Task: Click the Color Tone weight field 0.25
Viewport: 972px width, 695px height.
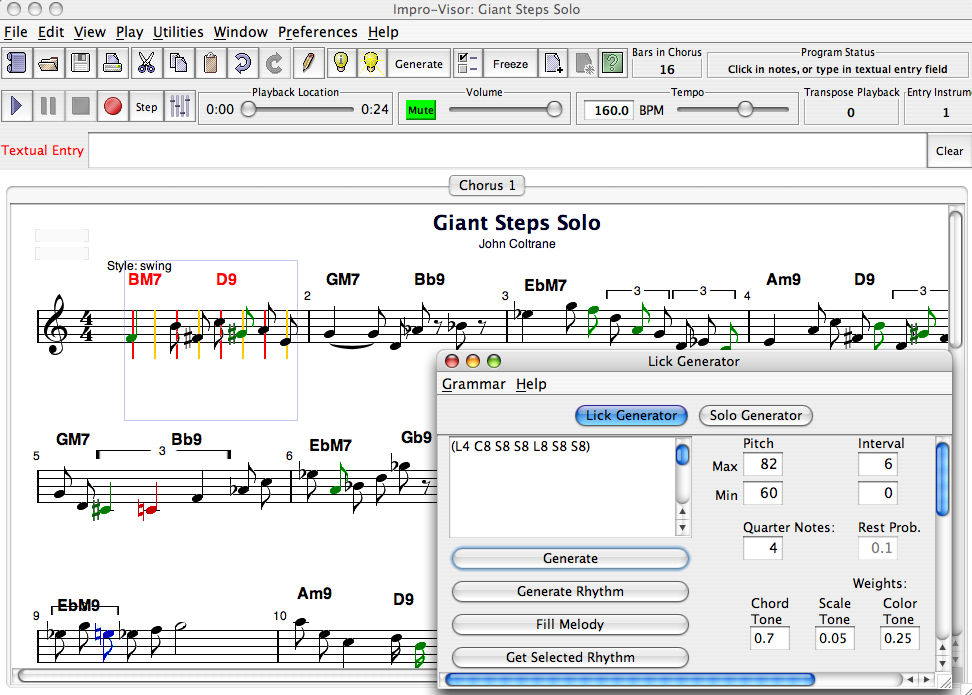Action: click(x=899, y=639)
